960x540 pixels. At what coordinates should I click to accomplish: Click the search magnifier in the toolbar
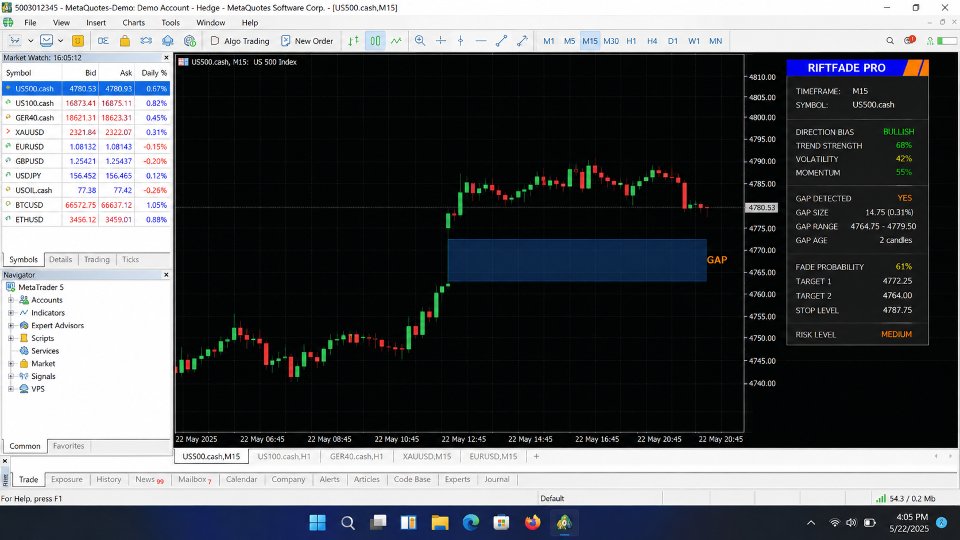click(x=890, y=41)
